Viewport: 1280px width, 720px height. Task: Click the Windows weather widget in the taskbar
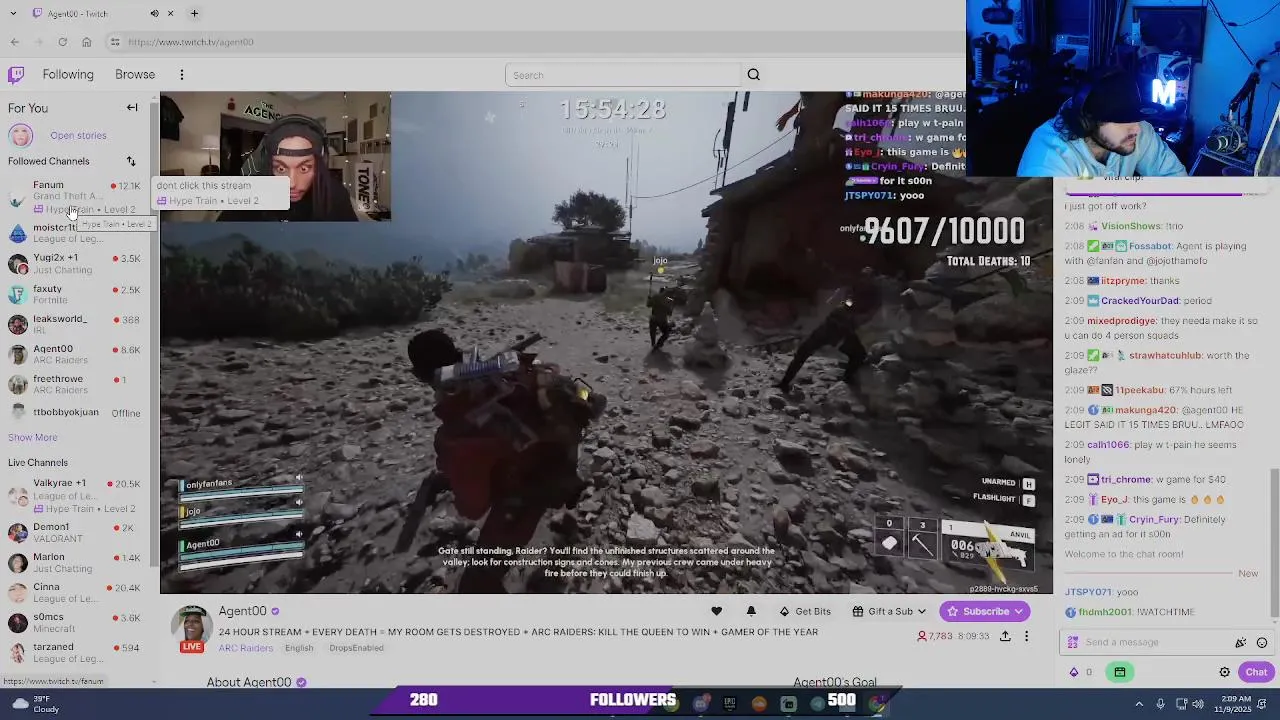(x=34, y=704)
